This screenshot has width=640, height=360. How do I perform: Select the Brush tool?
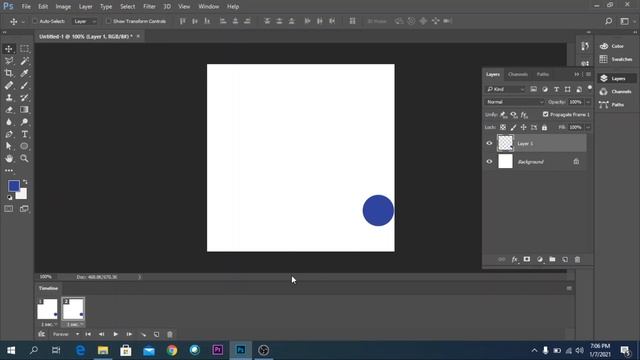[x=24, y=85]
